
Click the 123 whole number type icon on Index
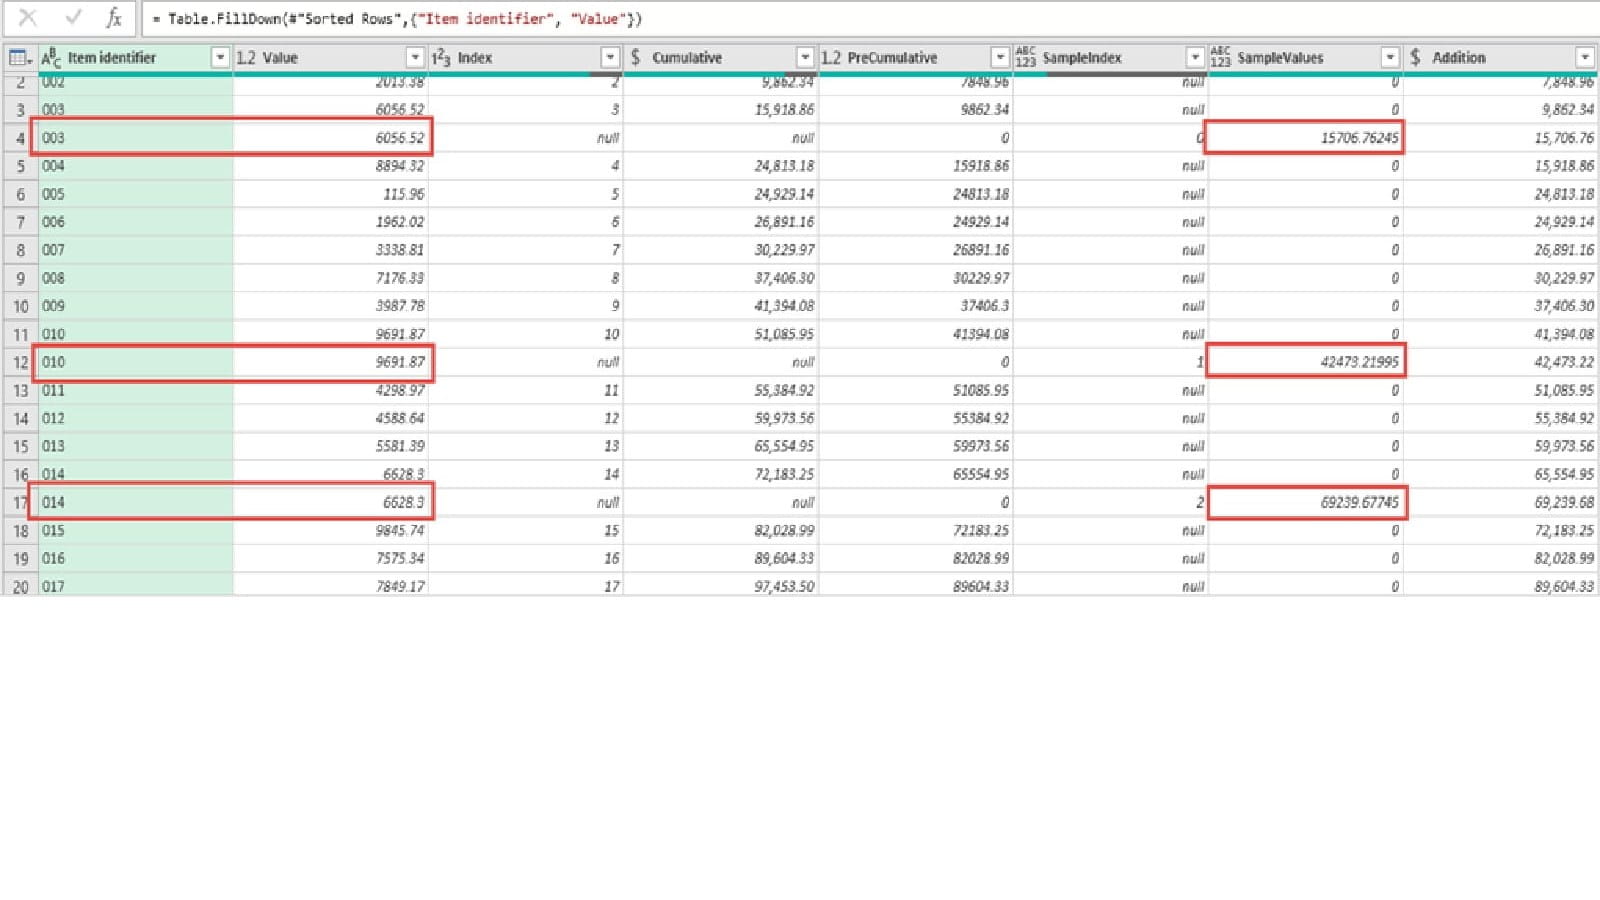pyautogui.click(x=441, y=58)
